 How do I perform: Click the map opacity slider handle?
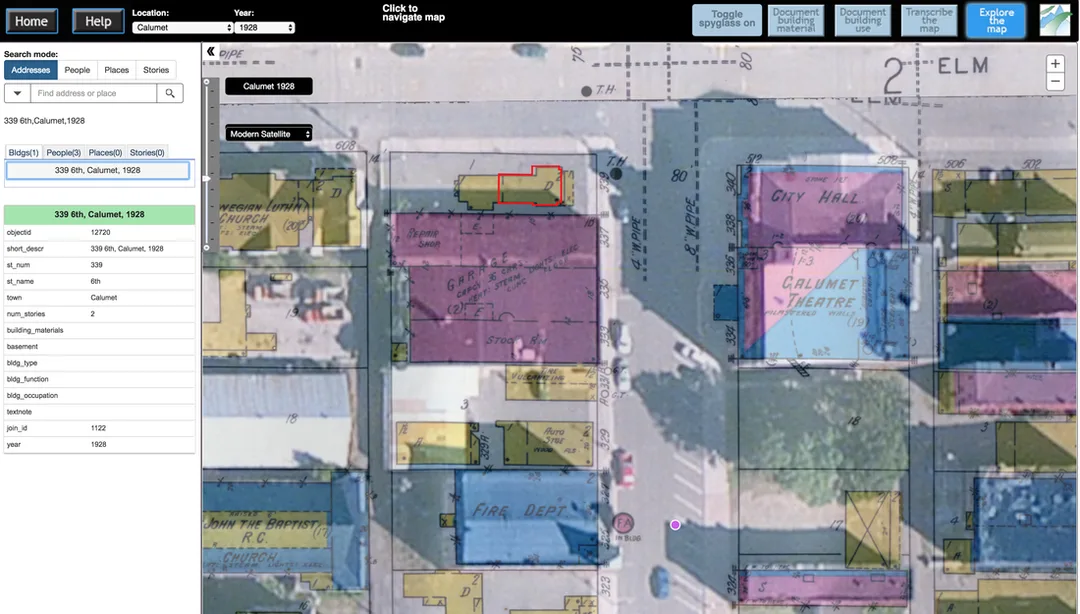(x=206, y=178)
